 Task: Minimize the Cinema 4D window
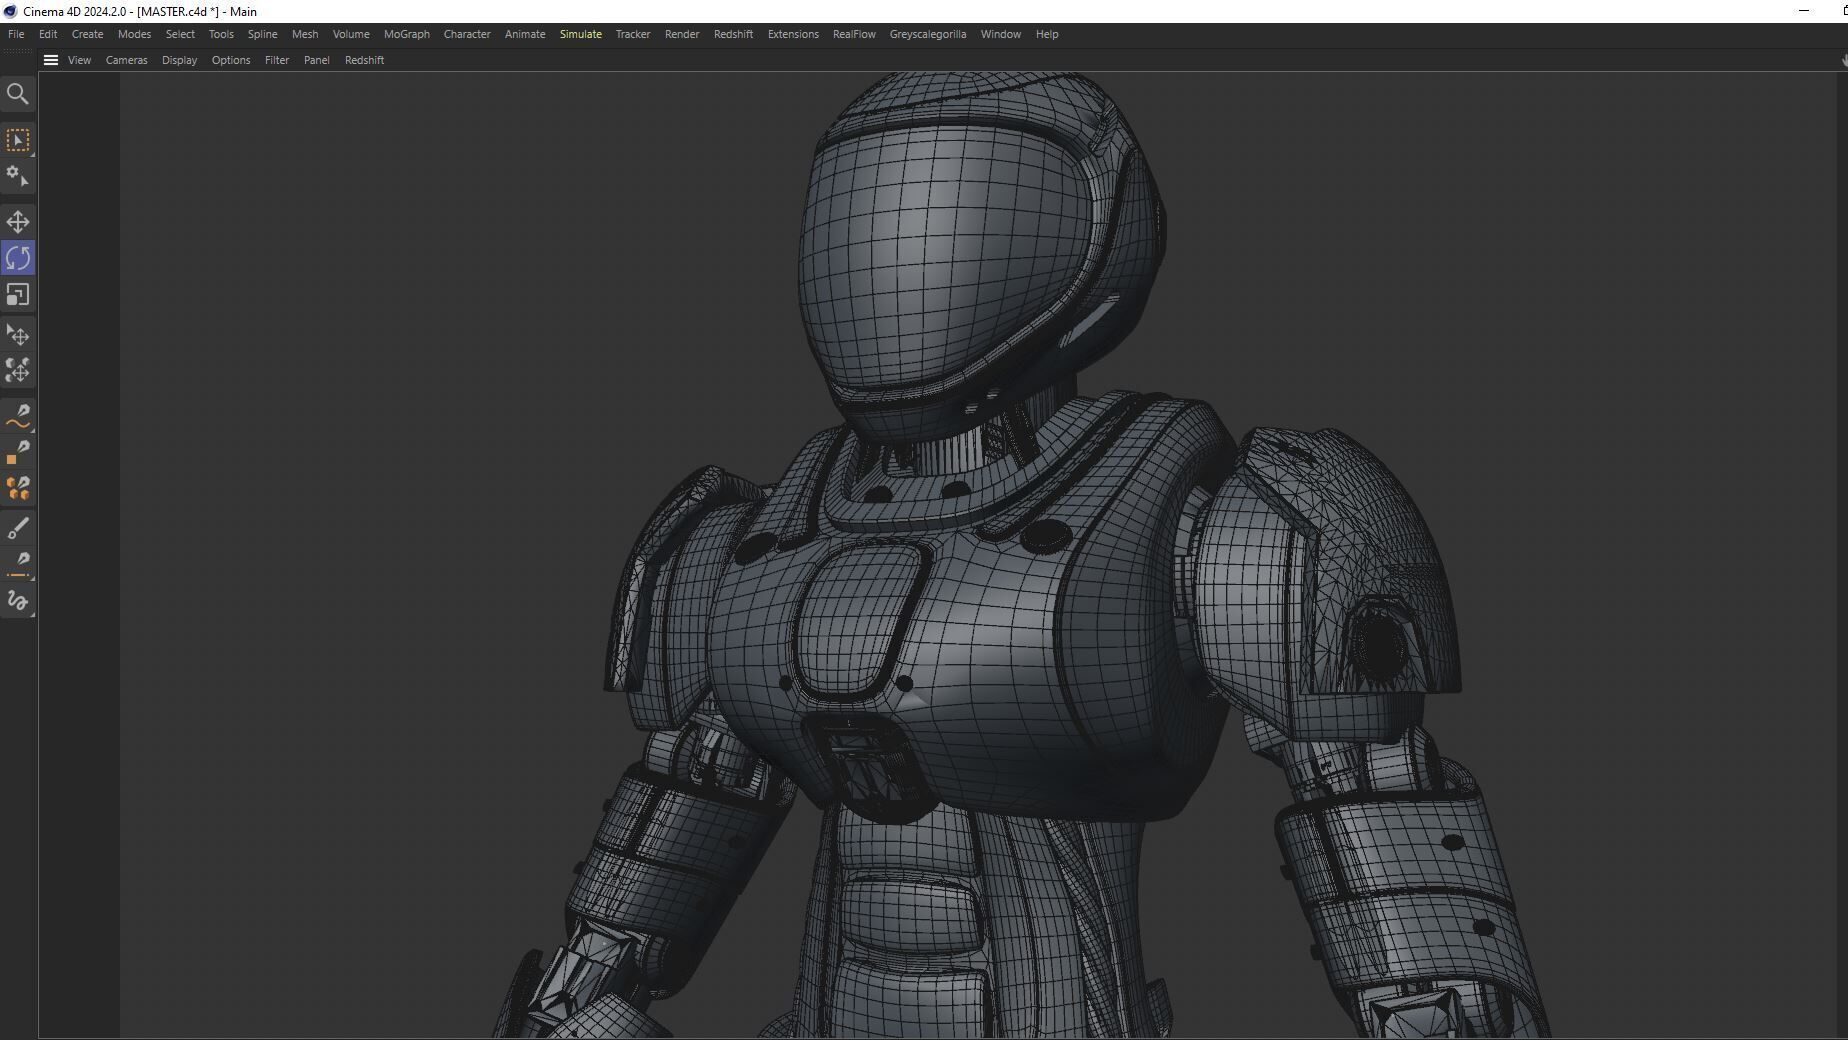tap(1804, 11)
